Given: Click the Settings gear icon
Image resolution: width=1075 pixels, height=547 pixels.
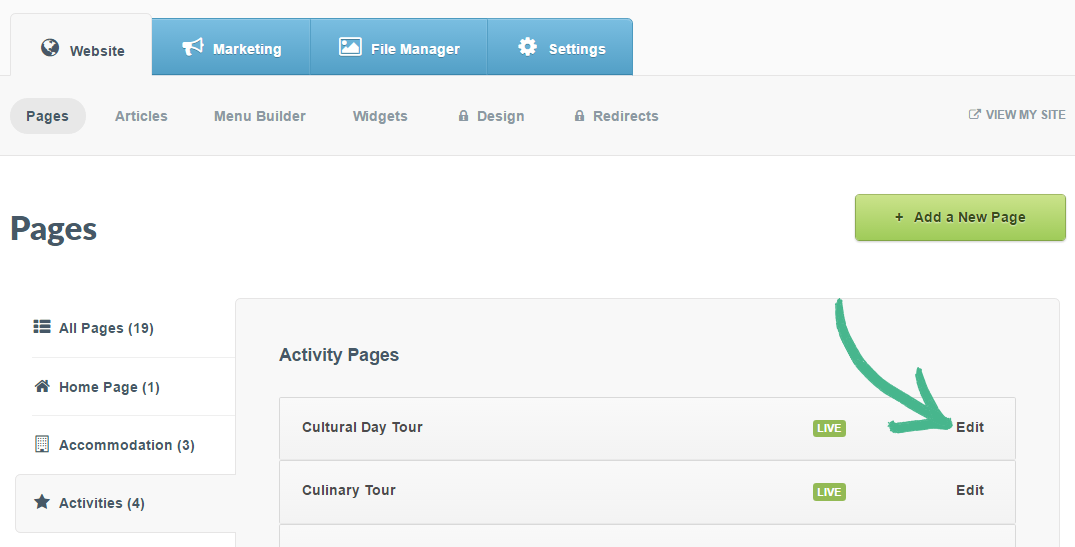Looking at the screenshot, I should [x=527, y=47].
